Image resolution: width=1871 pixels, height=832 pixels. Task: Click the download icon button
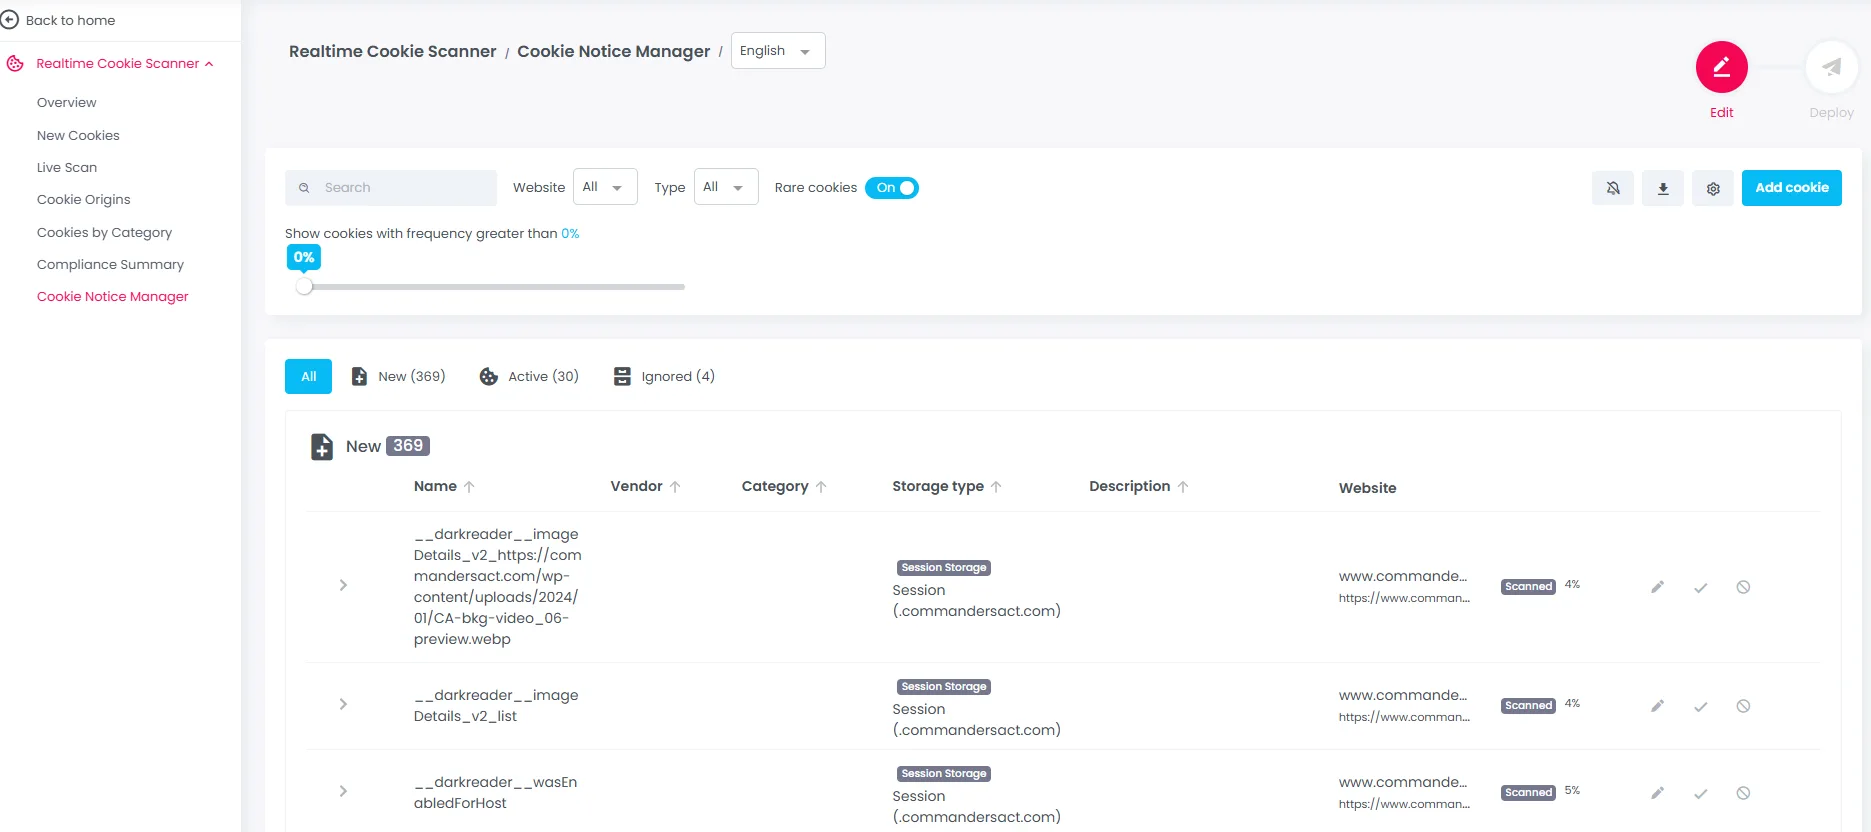coord(1663,188)
